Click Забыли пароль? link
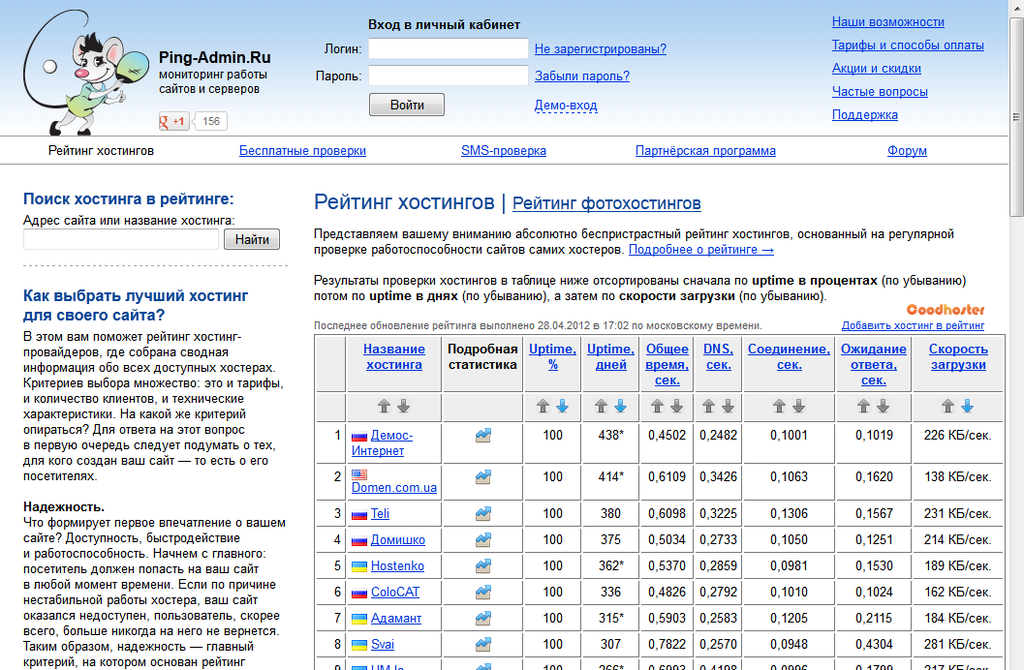 point(582,76)
